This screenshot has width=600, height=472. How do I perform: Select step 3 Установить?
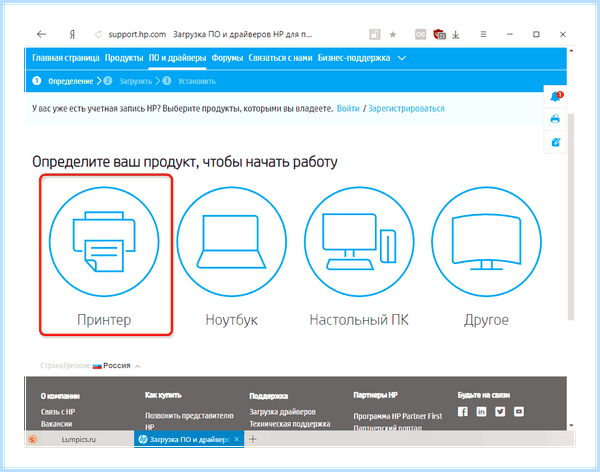coord(189,81)
